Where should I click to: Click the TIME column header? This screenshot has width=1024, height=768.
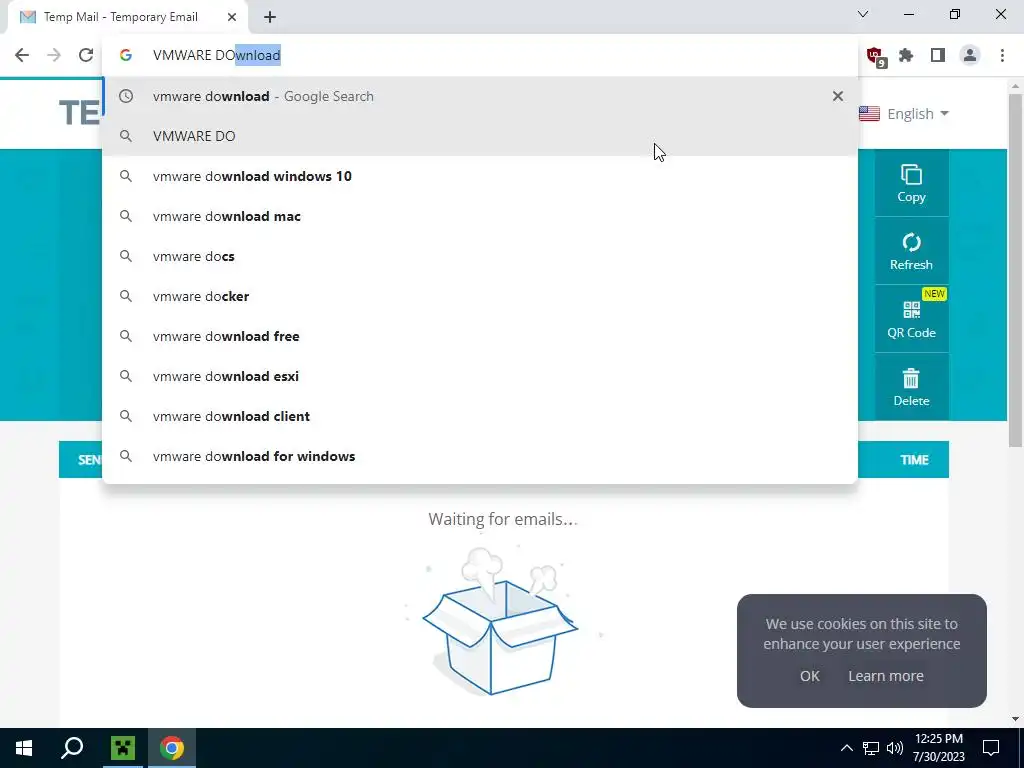pos(914,460)
